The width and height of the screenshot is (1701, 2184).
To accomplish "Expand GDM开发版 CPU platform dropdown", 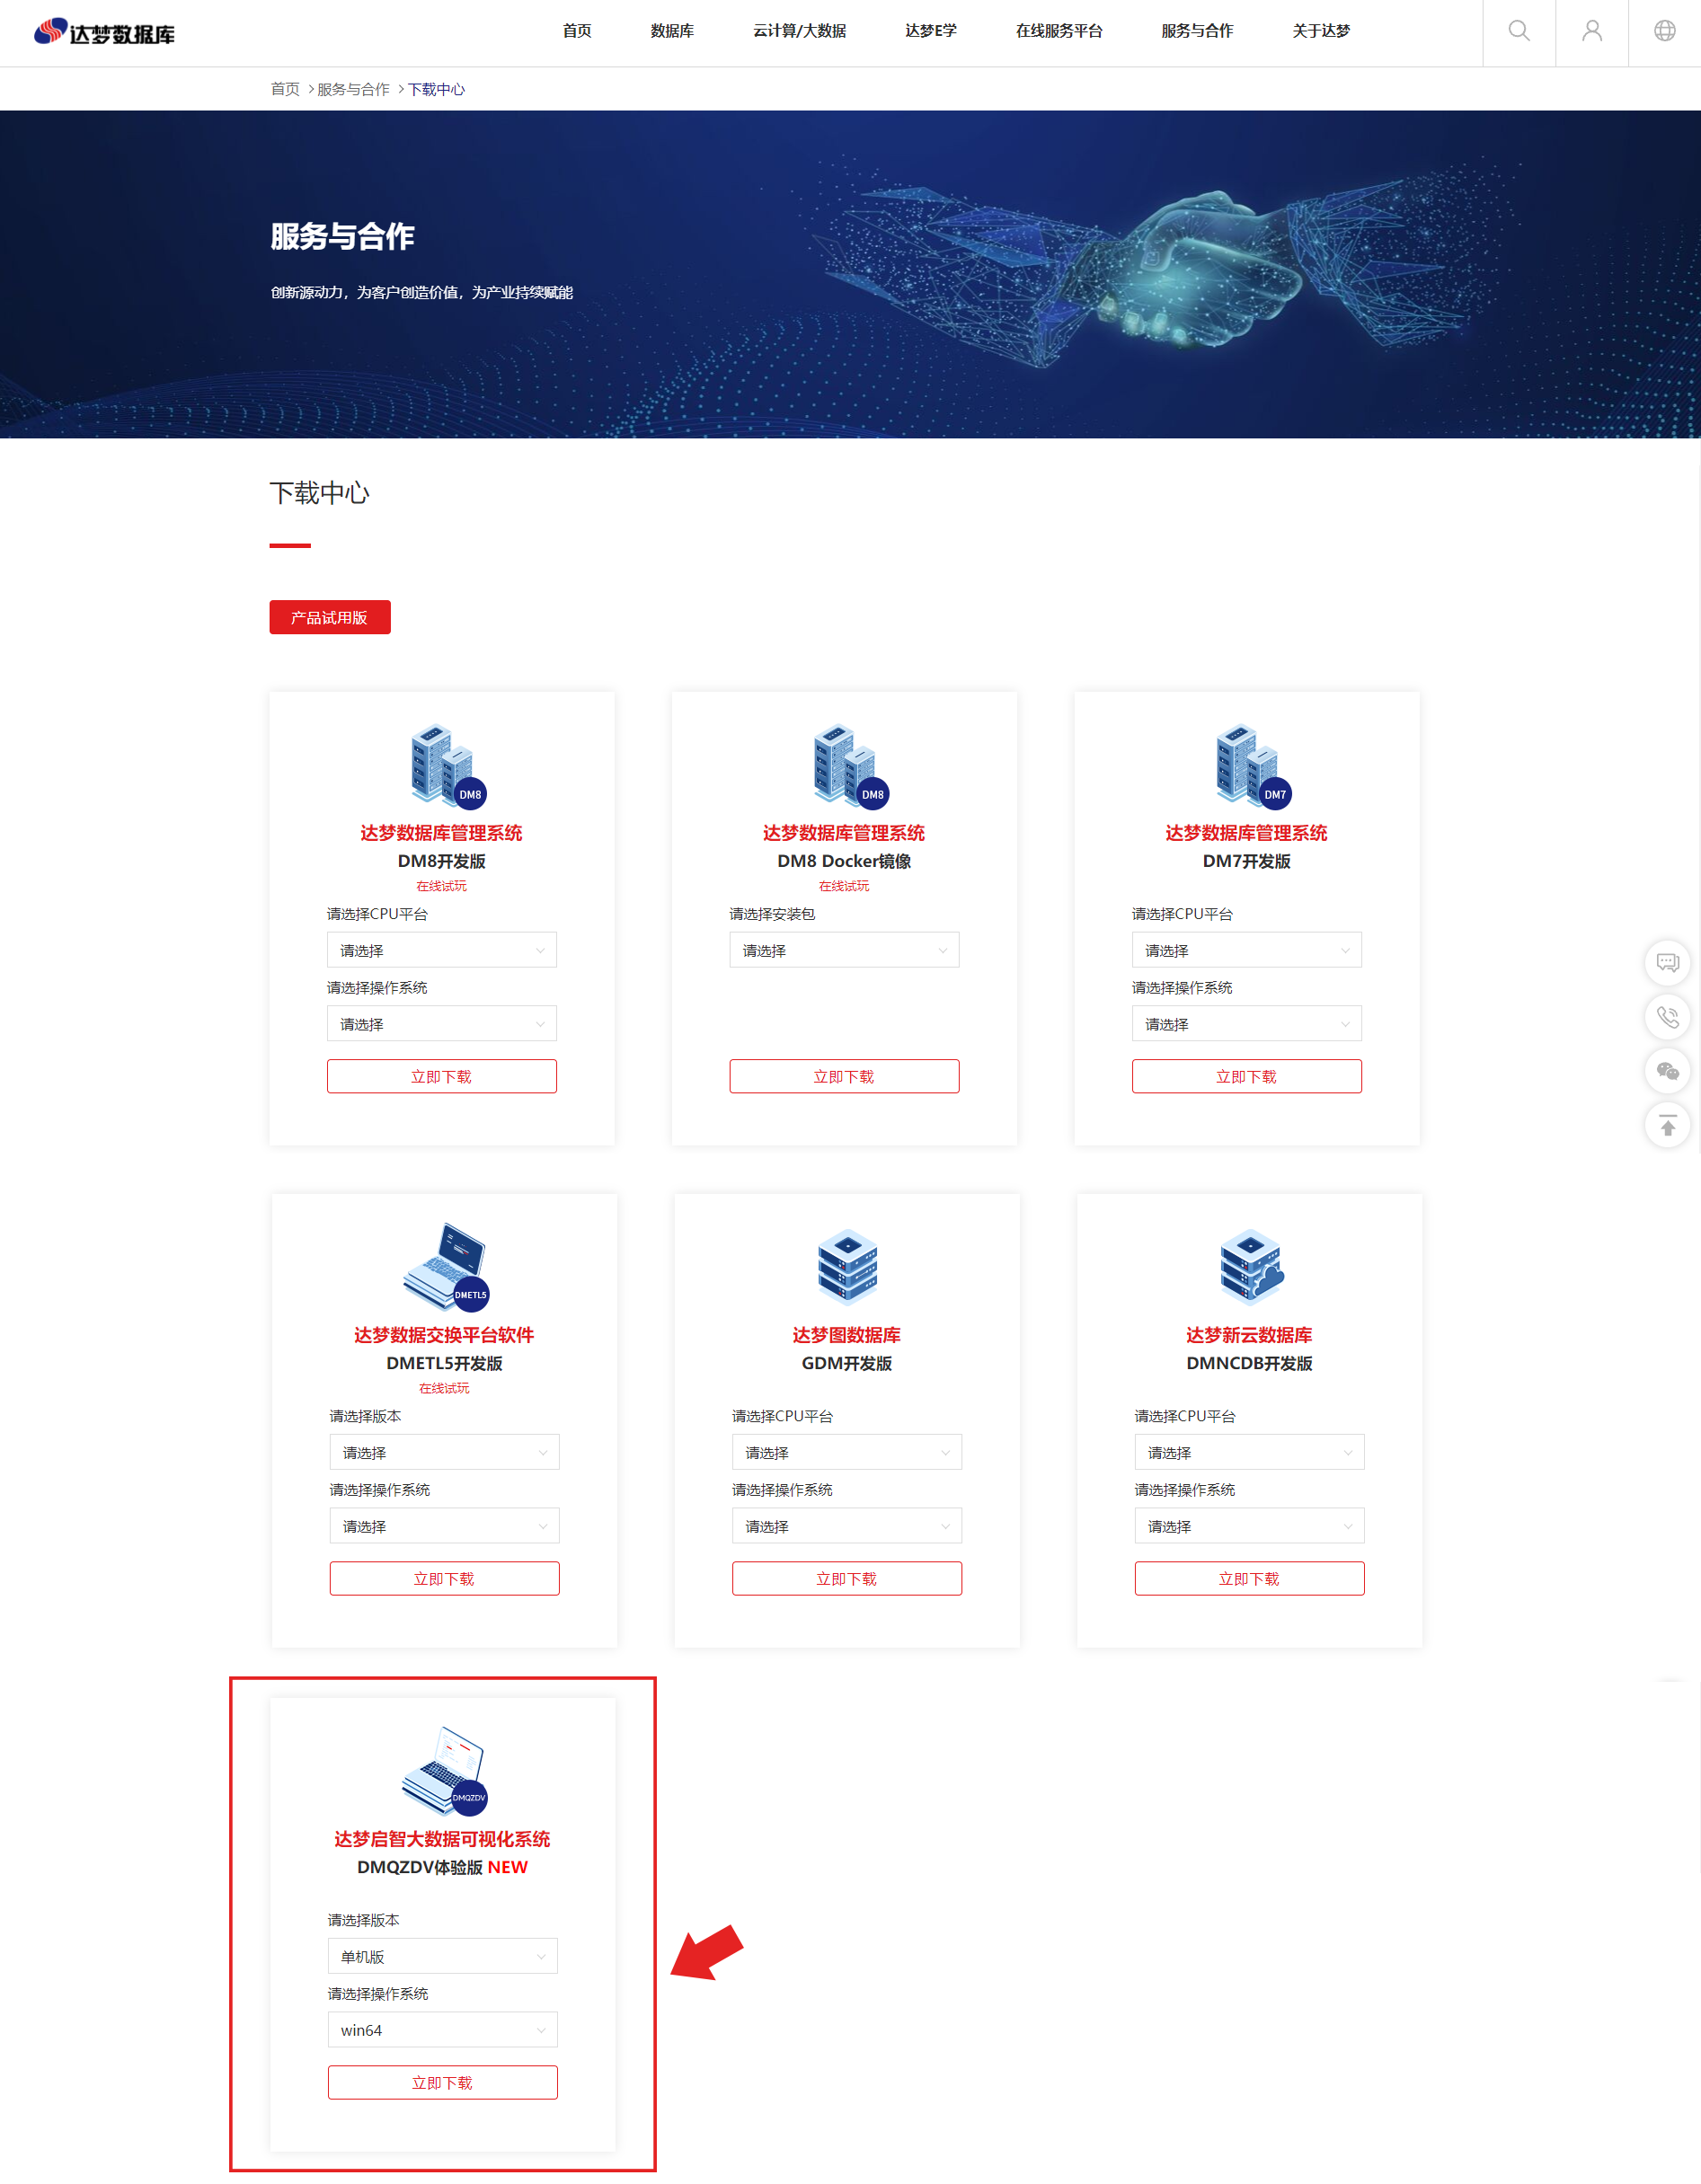I will [x=846, y=1452].
